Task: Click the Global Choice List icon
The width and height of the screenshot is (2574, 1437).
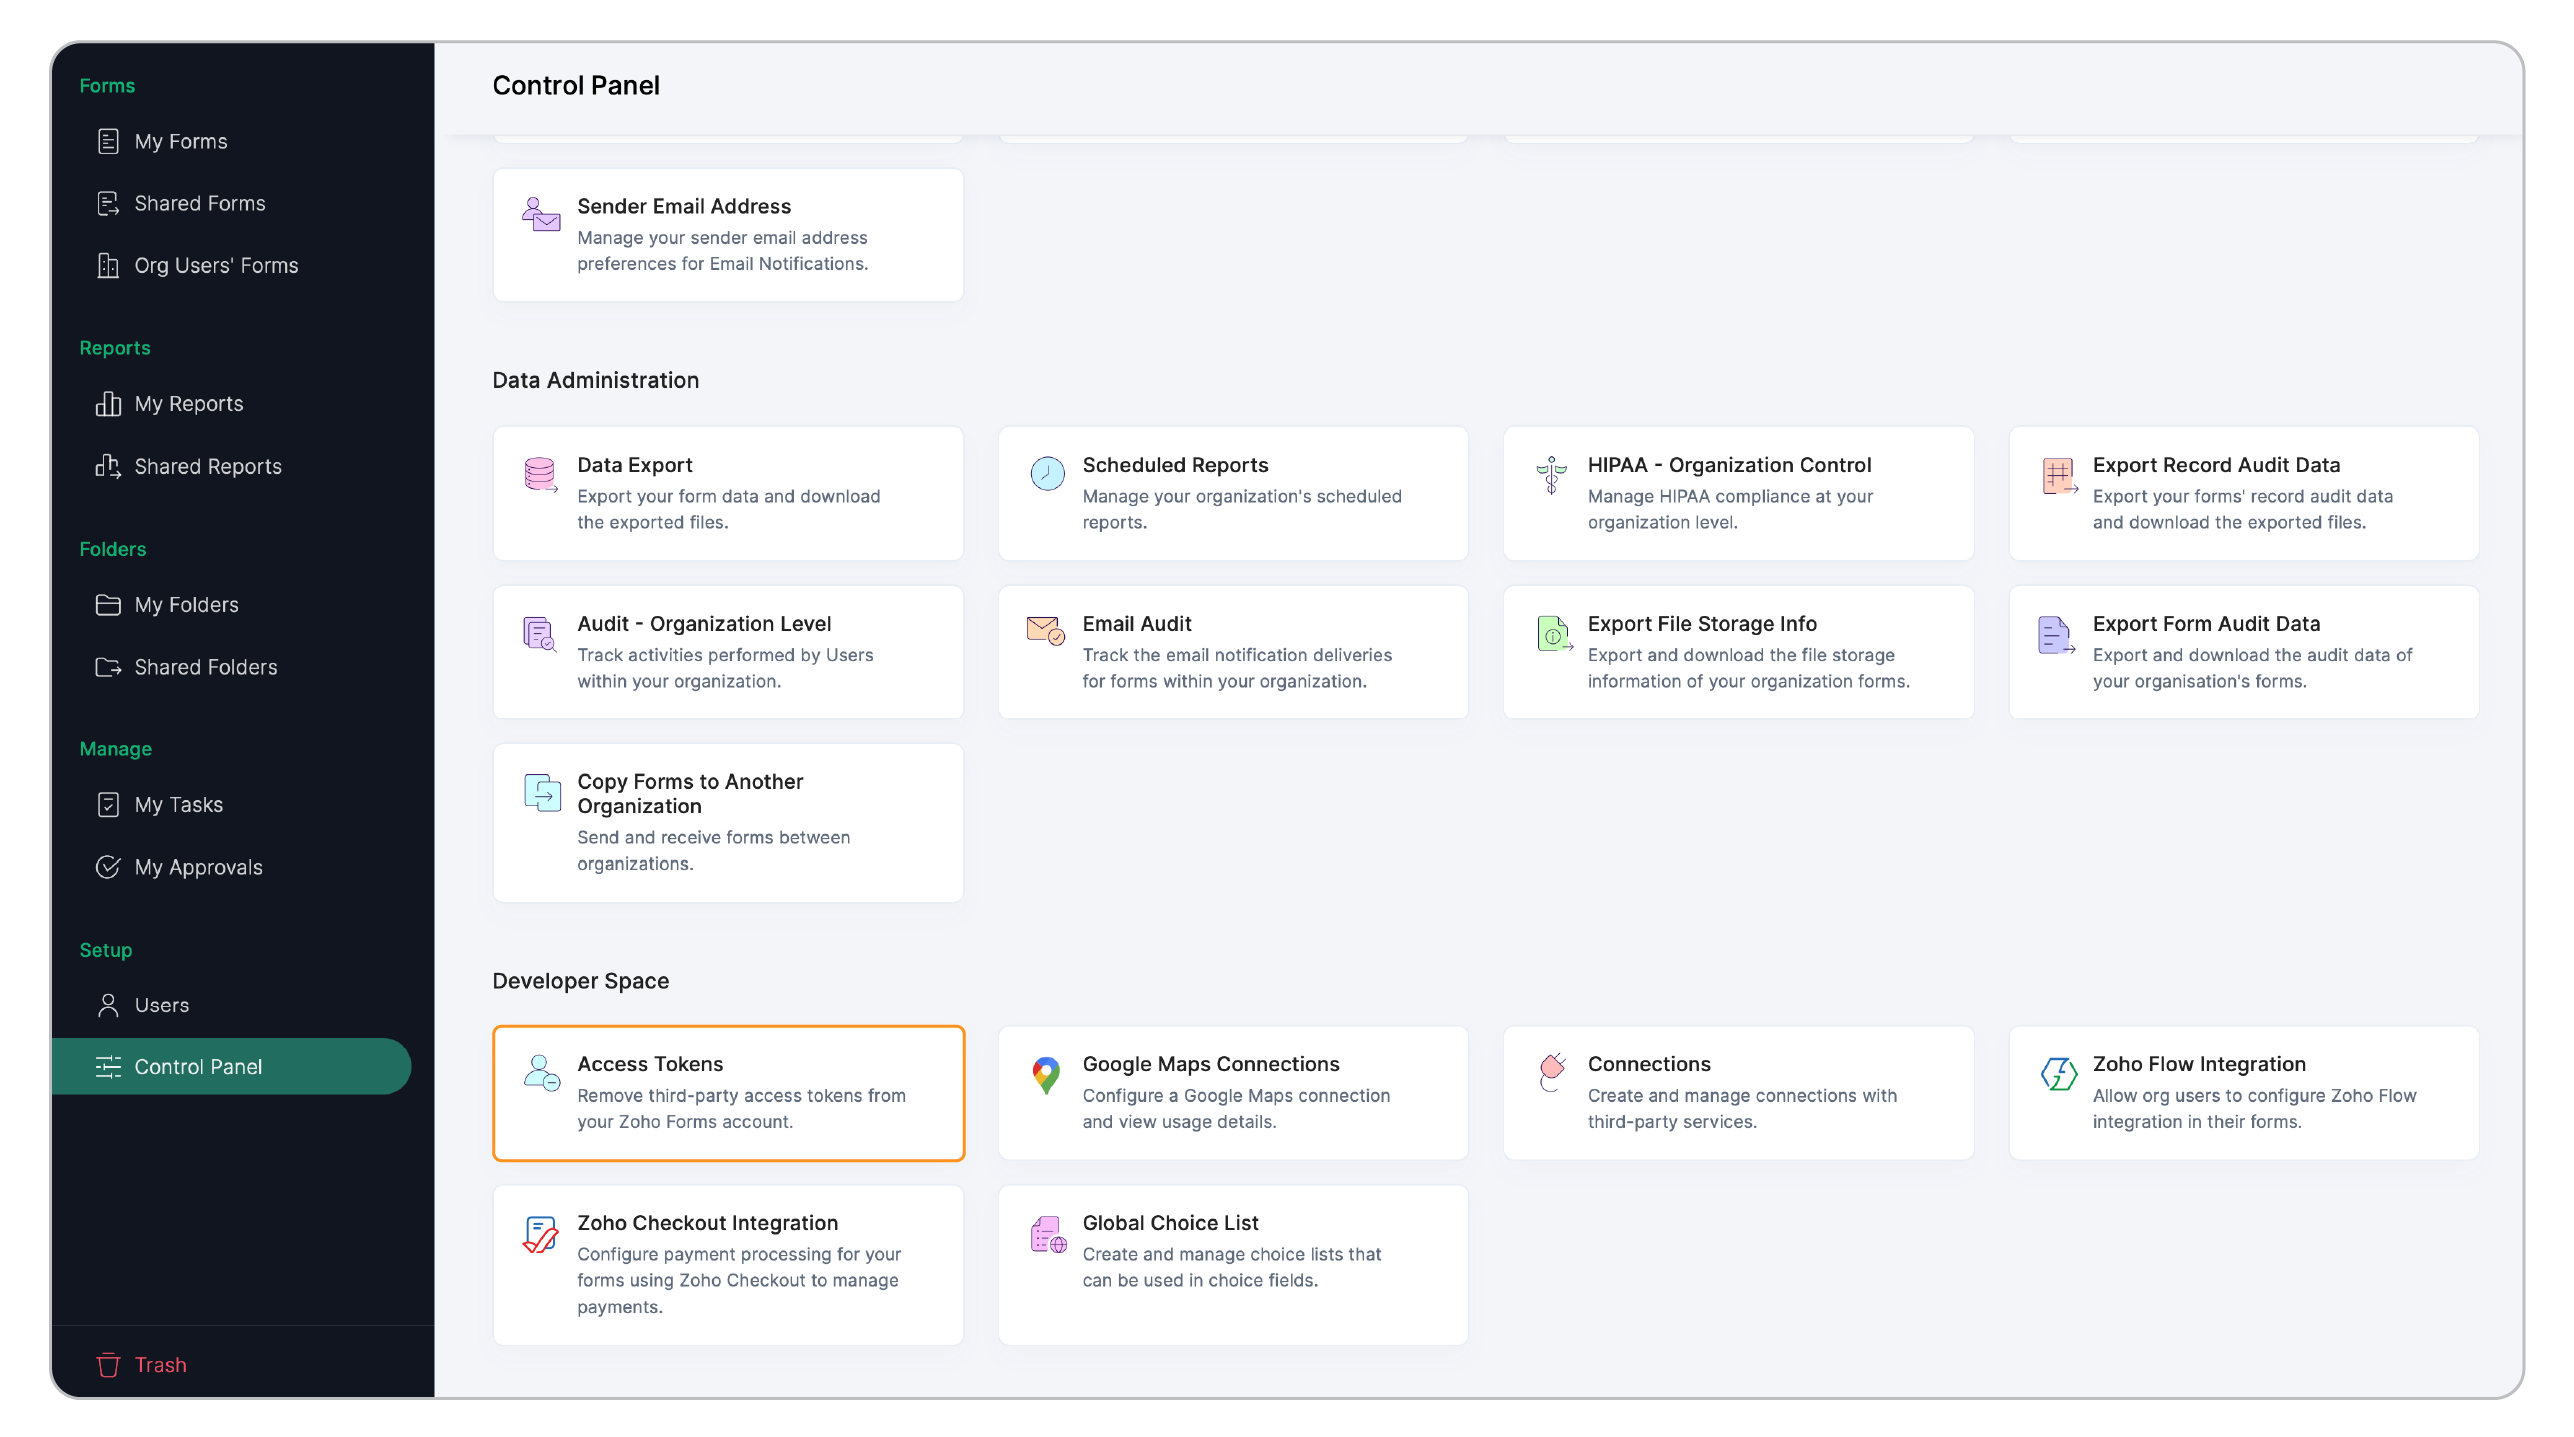Action: pyautogui.click(x=1048, y=1235)
